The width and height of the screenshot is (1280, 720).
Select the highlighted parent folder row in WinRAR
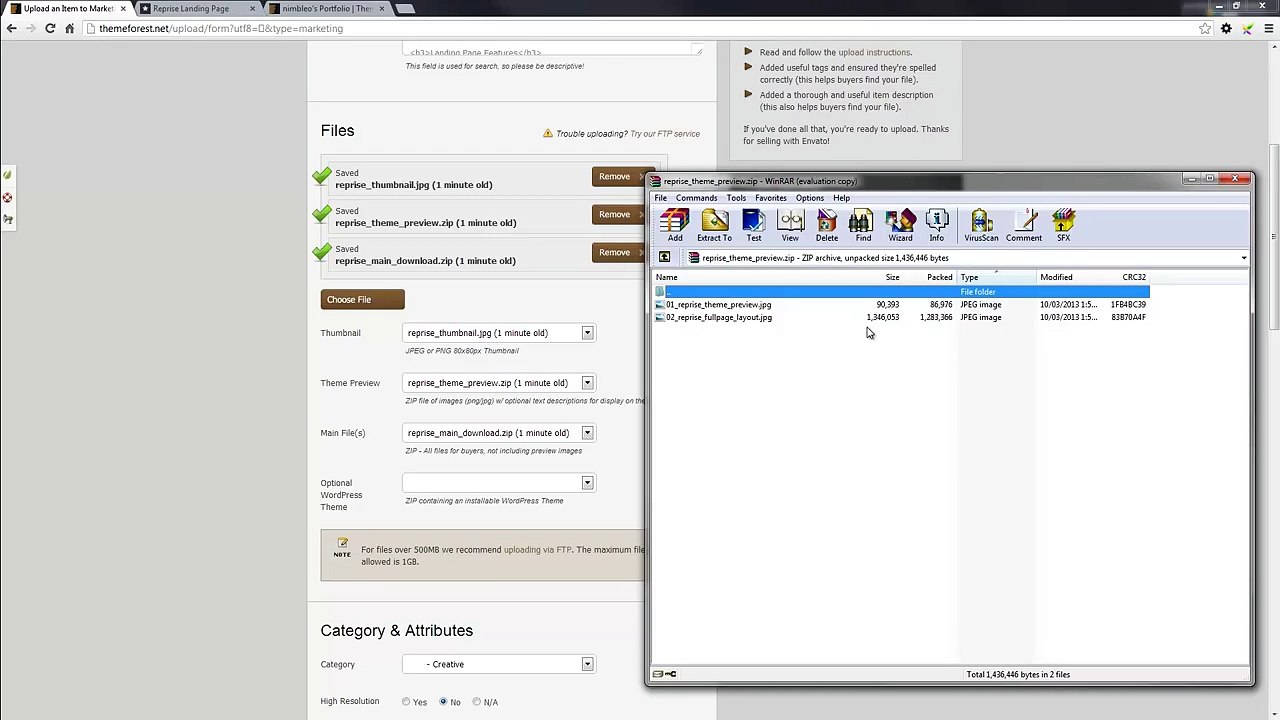[902, 292]
